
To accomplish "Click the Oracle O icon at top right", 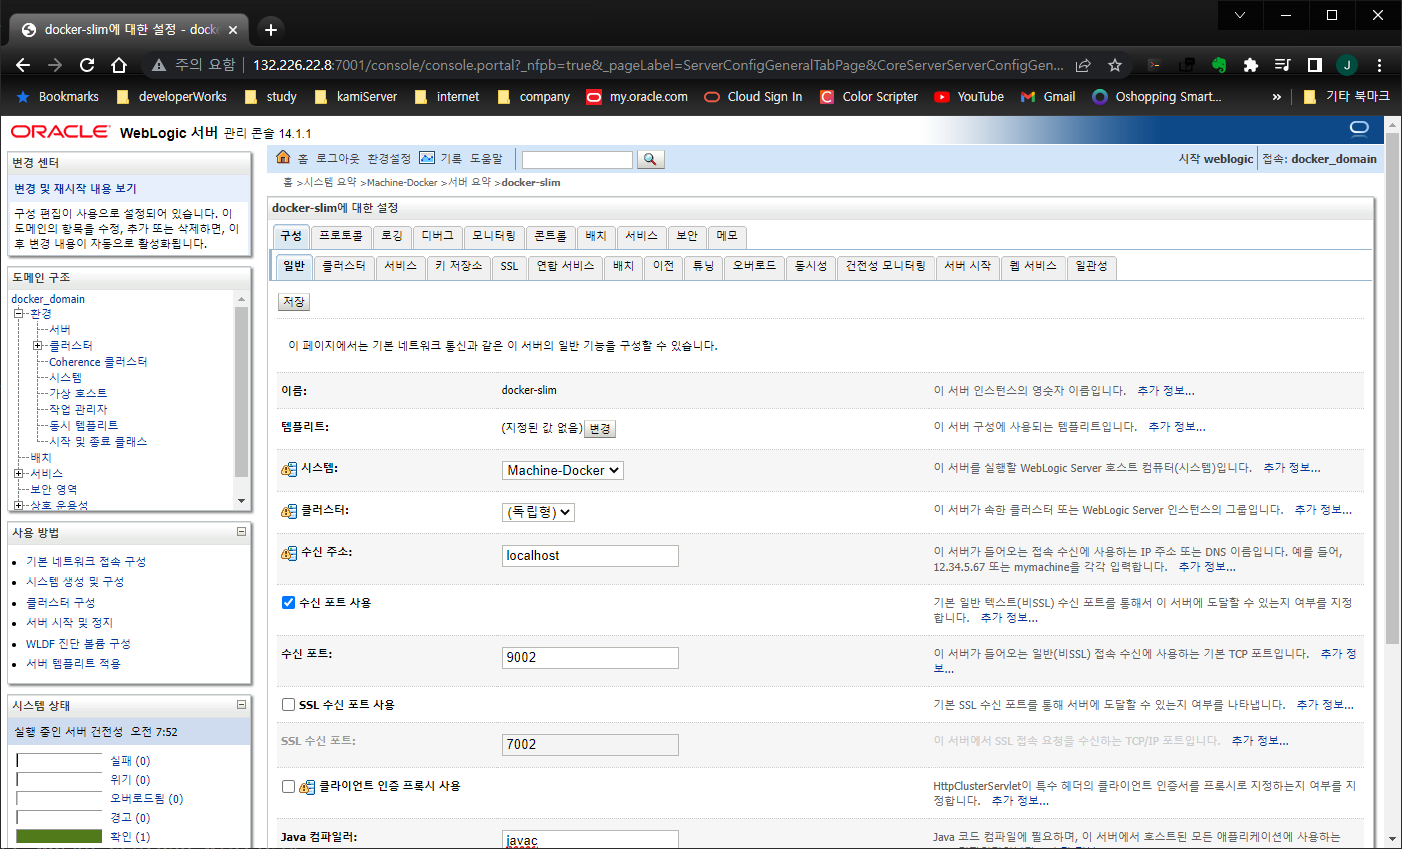I will coord(1359,128).
